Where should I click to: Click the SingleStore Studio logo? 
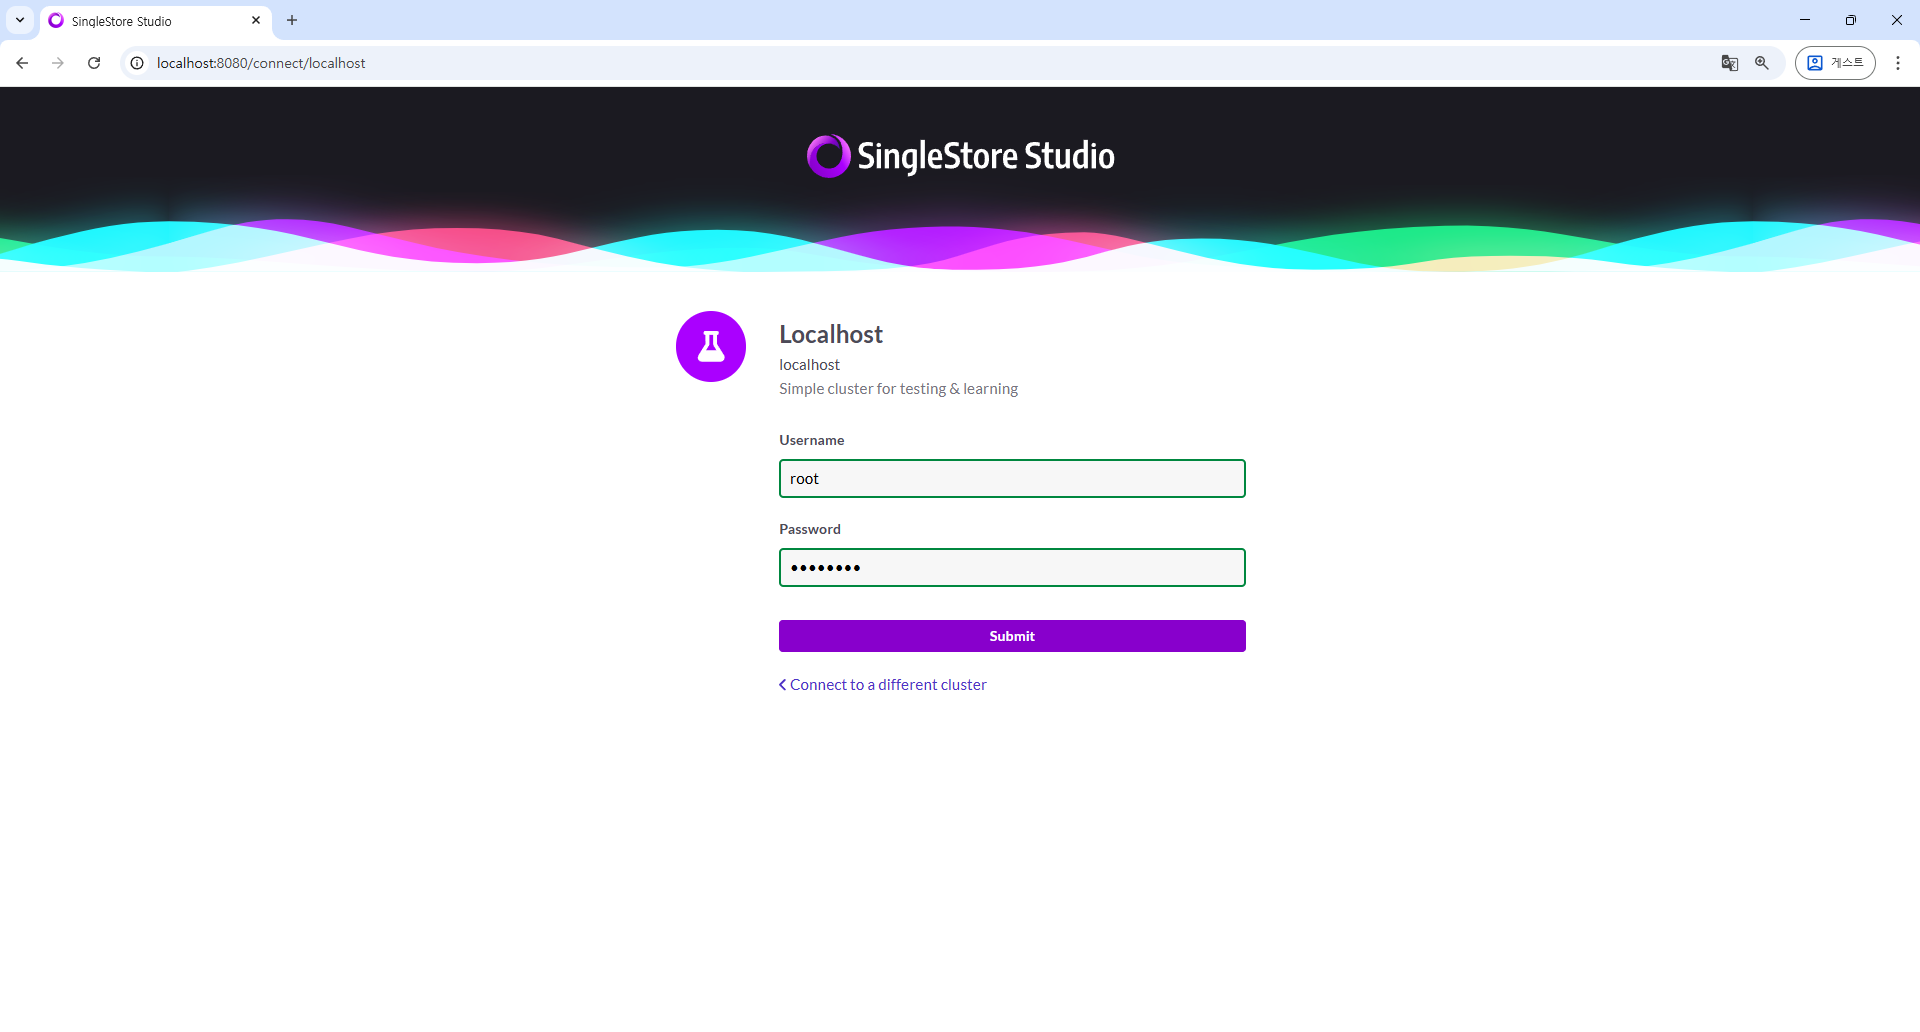[x=960, y=156]
